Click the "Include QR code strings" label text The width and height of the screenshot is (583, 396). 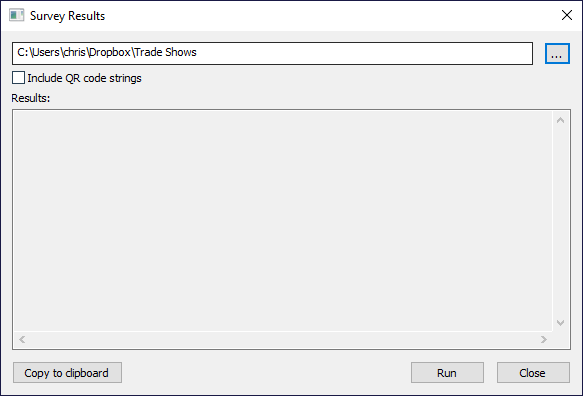coord(84,78)
